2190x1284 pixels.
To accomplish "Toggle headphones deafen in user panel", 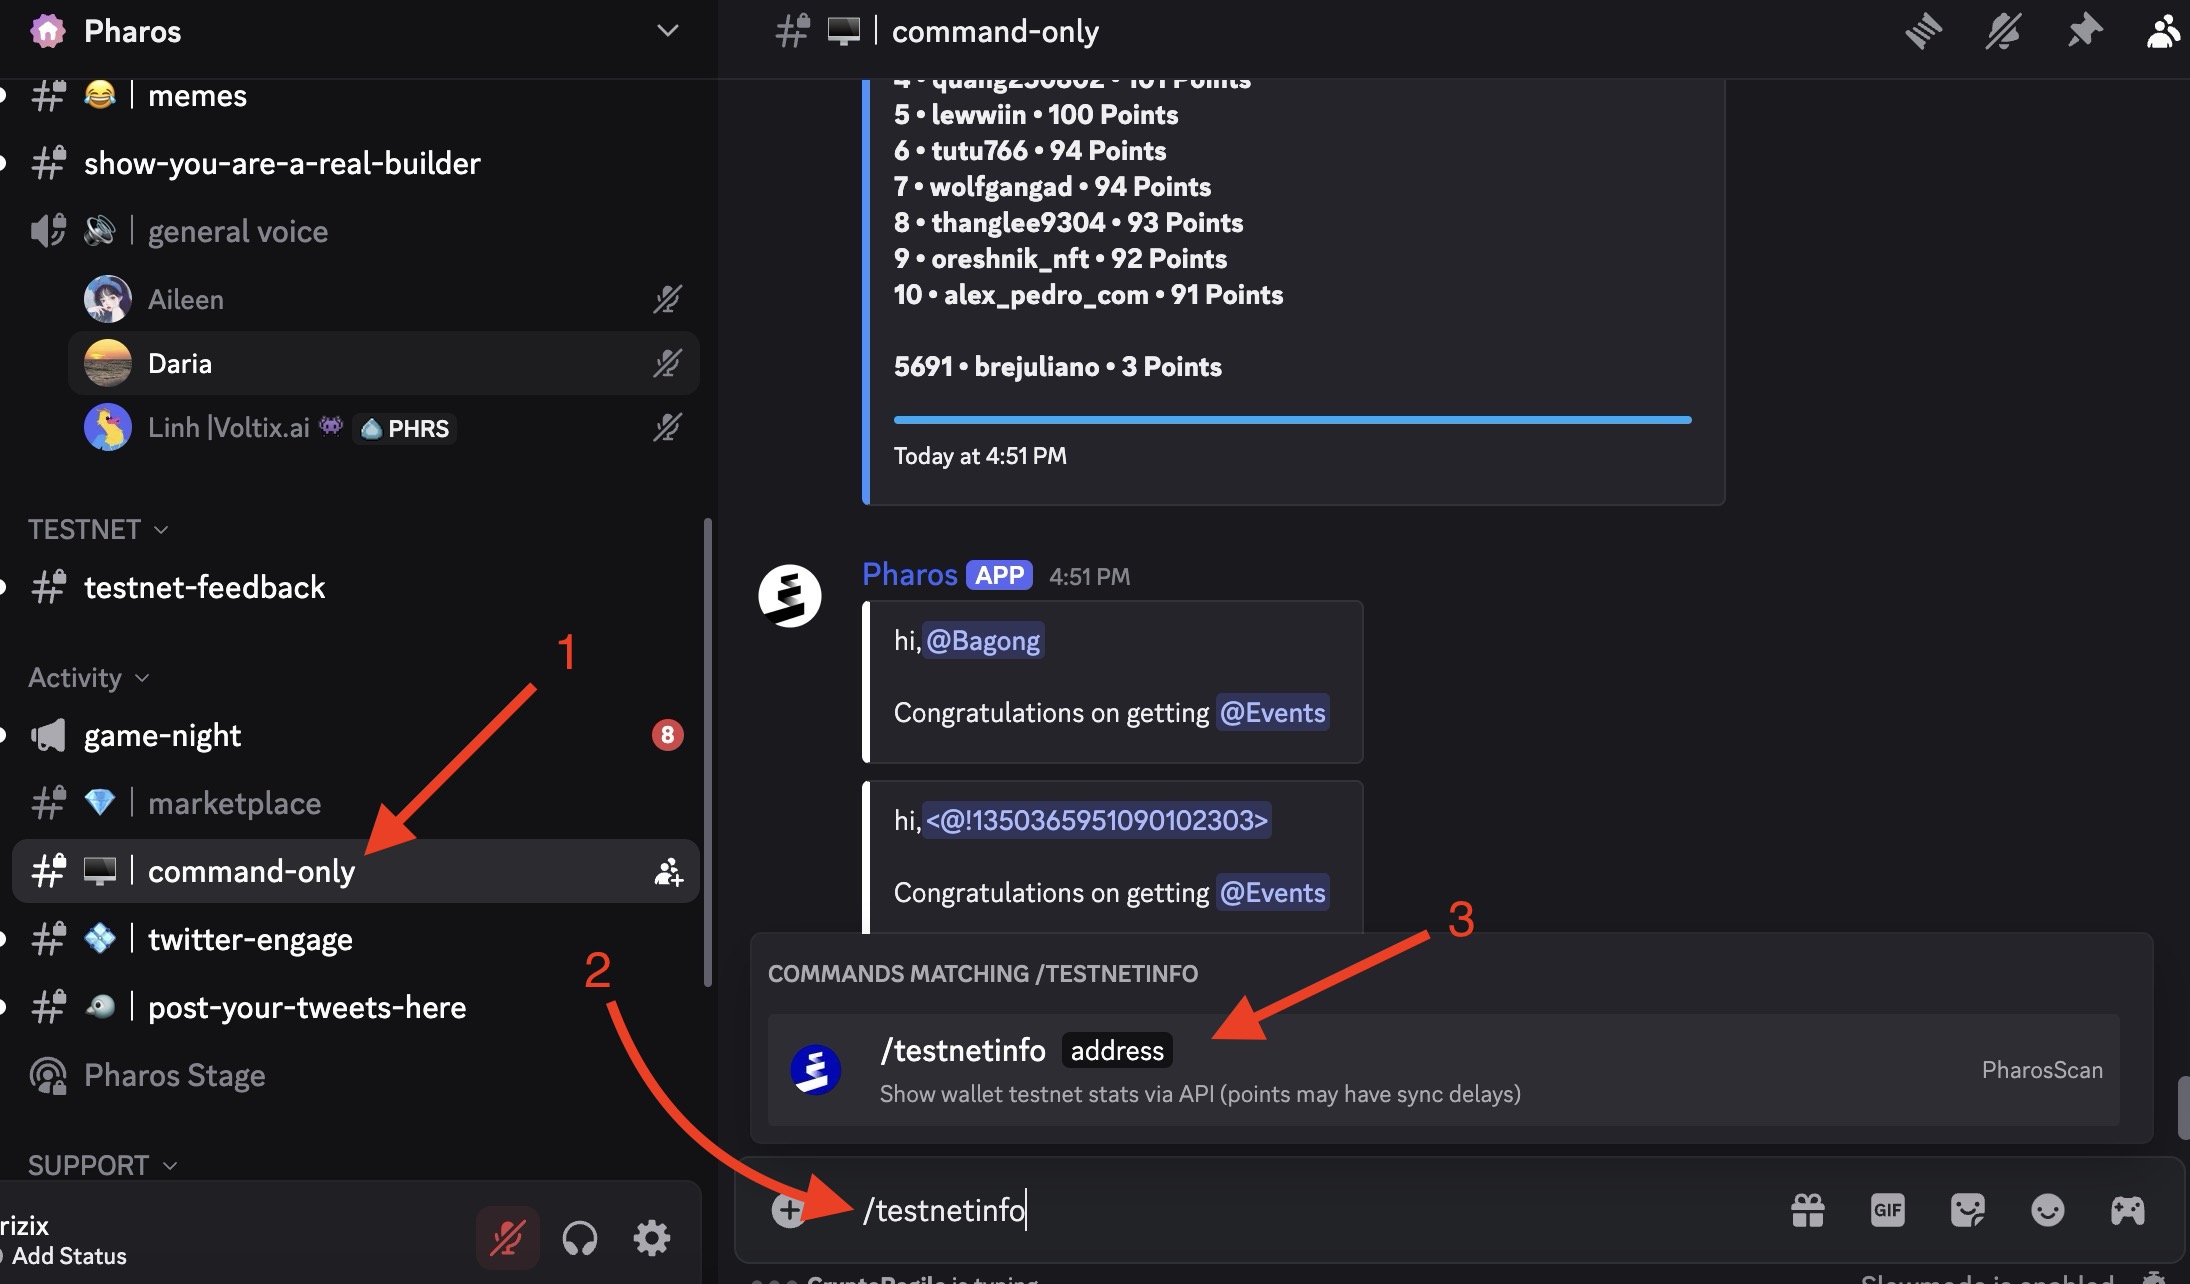I will (x=580, y=1238).
